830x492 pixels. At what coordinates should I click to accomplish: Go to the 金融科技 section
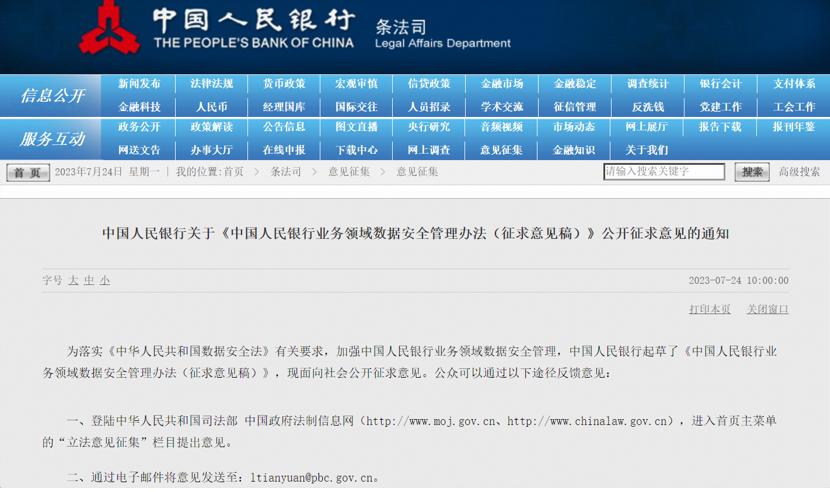click(x=139, y=107)
